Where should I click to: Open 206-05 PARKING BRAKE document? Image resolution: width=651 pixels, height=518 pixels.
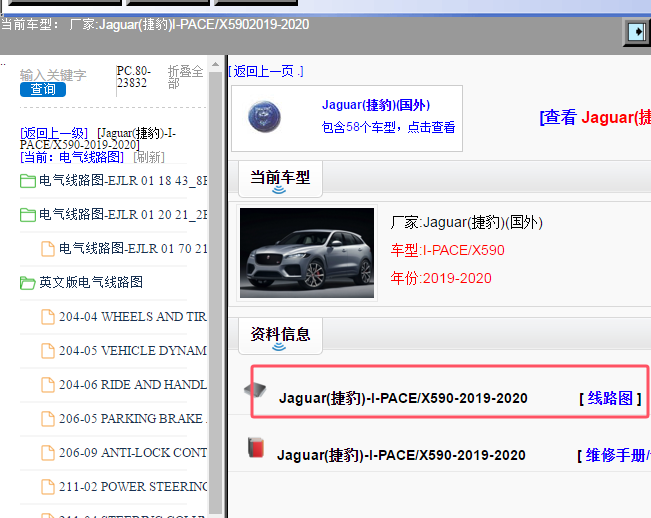[133, 419]
